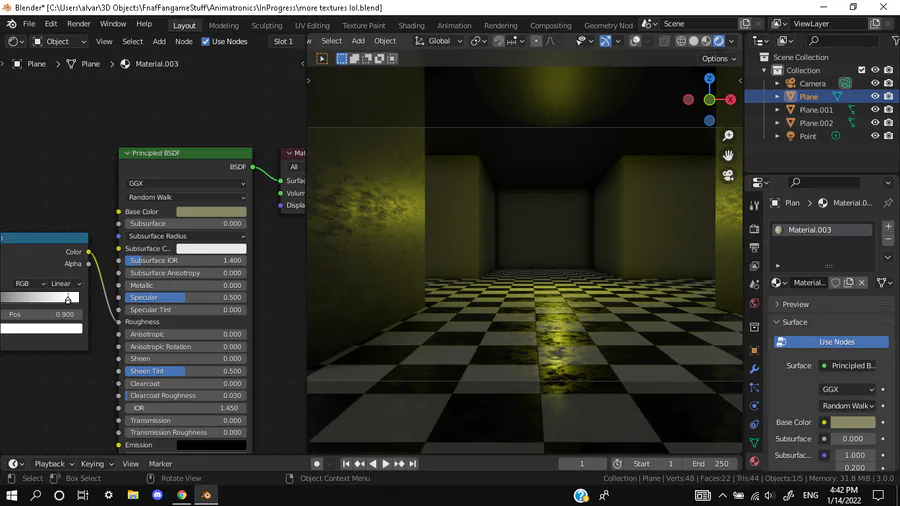This screenshot has width=900, height=506.
Task: Hide Camera in viewport via eye icon
Action: coord(875,83)
